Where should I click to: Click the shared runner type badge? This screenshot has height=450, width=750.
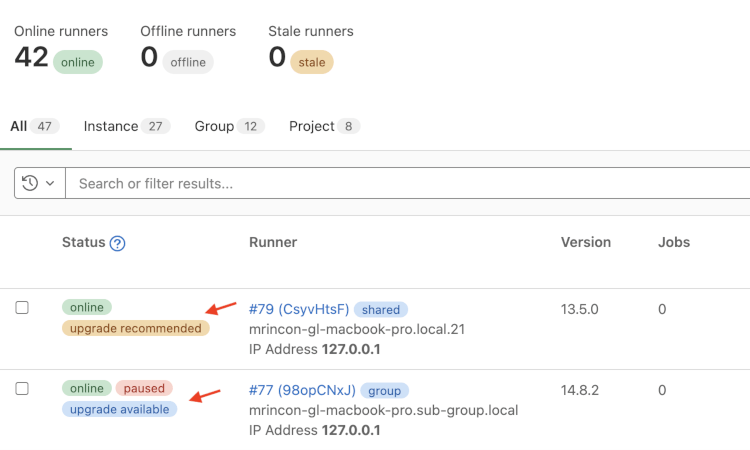(380, 310)
